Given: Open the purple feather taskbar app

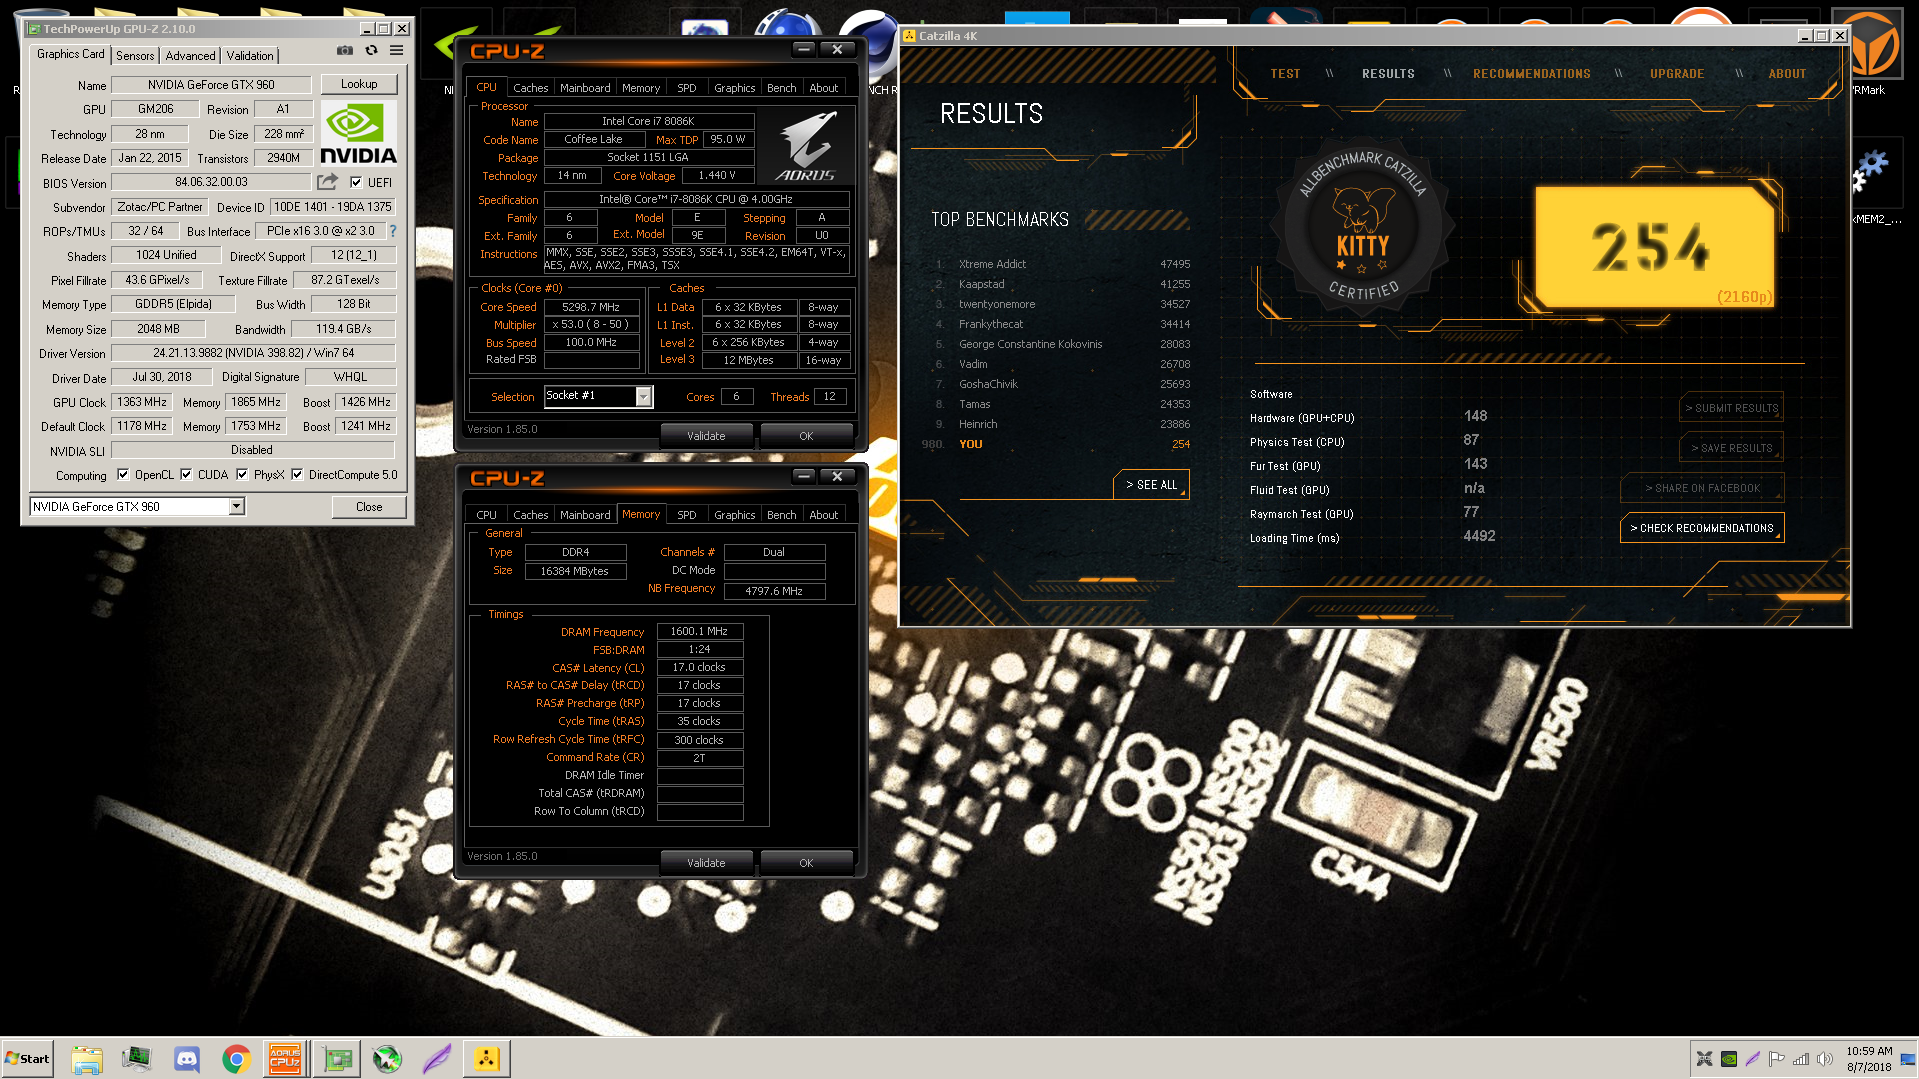Looking at the screenshot, I should tap(437, 1059).
